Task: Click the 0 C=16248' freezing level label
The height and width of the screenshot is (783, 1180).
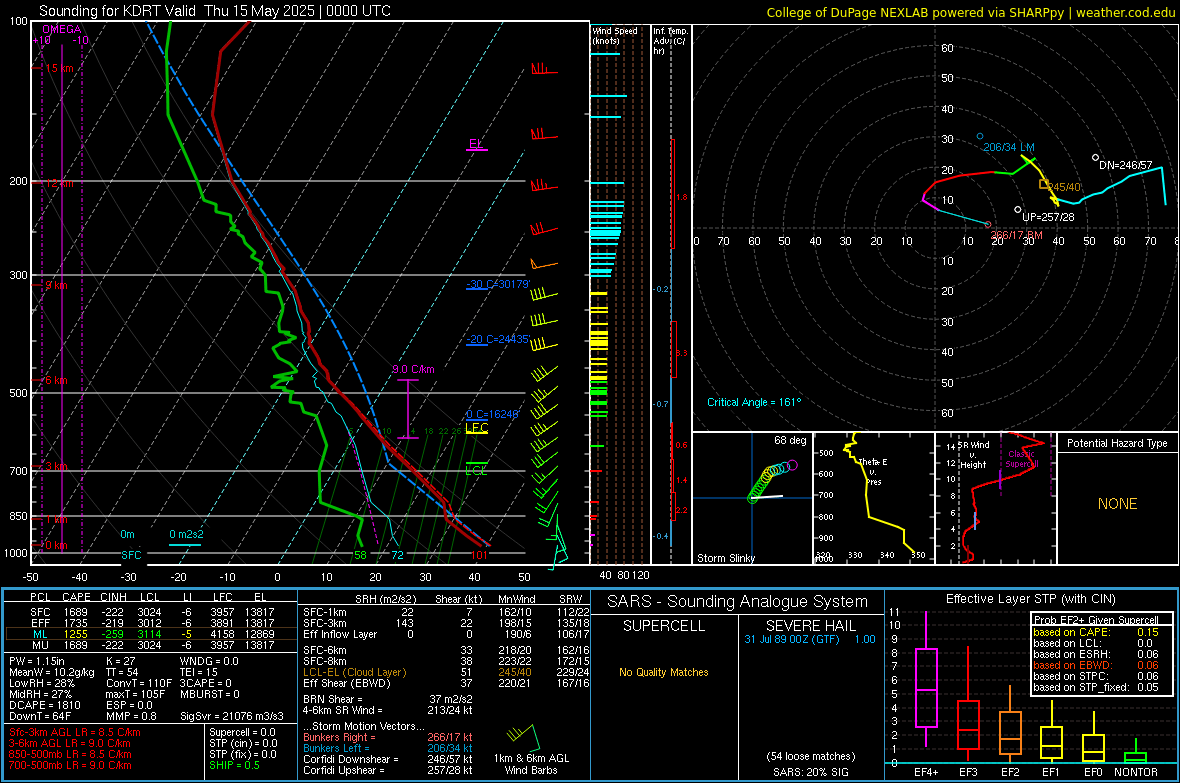Action: [492, 414]
